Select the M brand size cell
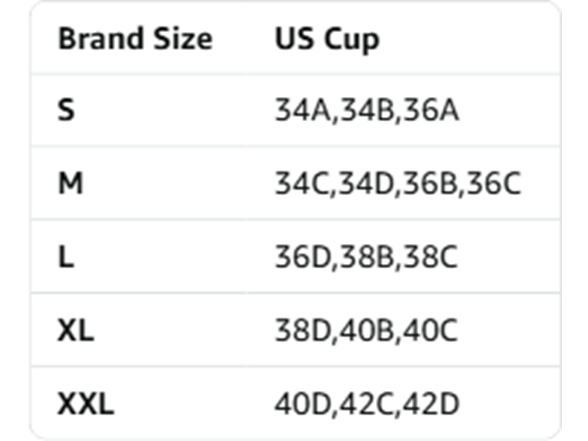The width and height of the screenshot is (588, 441). pos(70,183)
